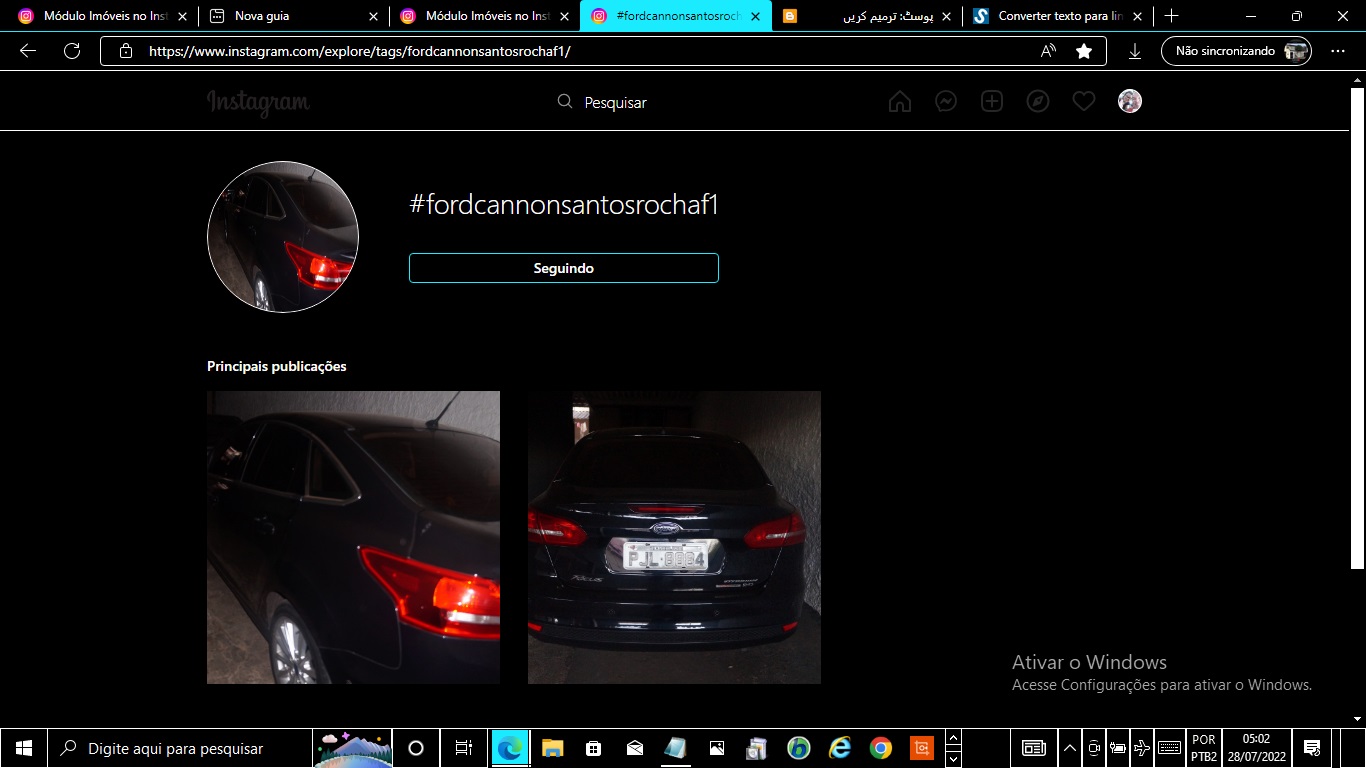Close the Converter texto para link tab
Viewport: 1366px width, 768px height.
(x=1137, y=16)
